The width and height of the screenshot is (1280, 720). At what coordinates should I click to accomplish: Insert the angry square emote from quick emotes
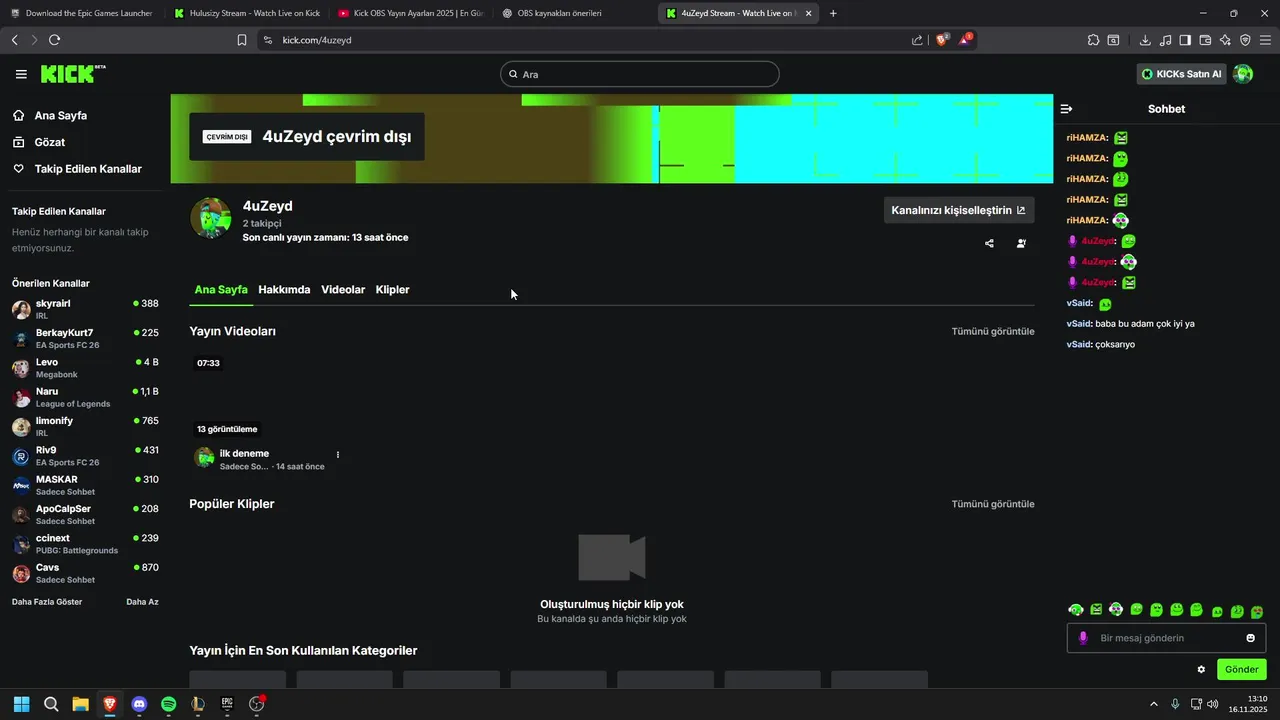click(1096, 610)
